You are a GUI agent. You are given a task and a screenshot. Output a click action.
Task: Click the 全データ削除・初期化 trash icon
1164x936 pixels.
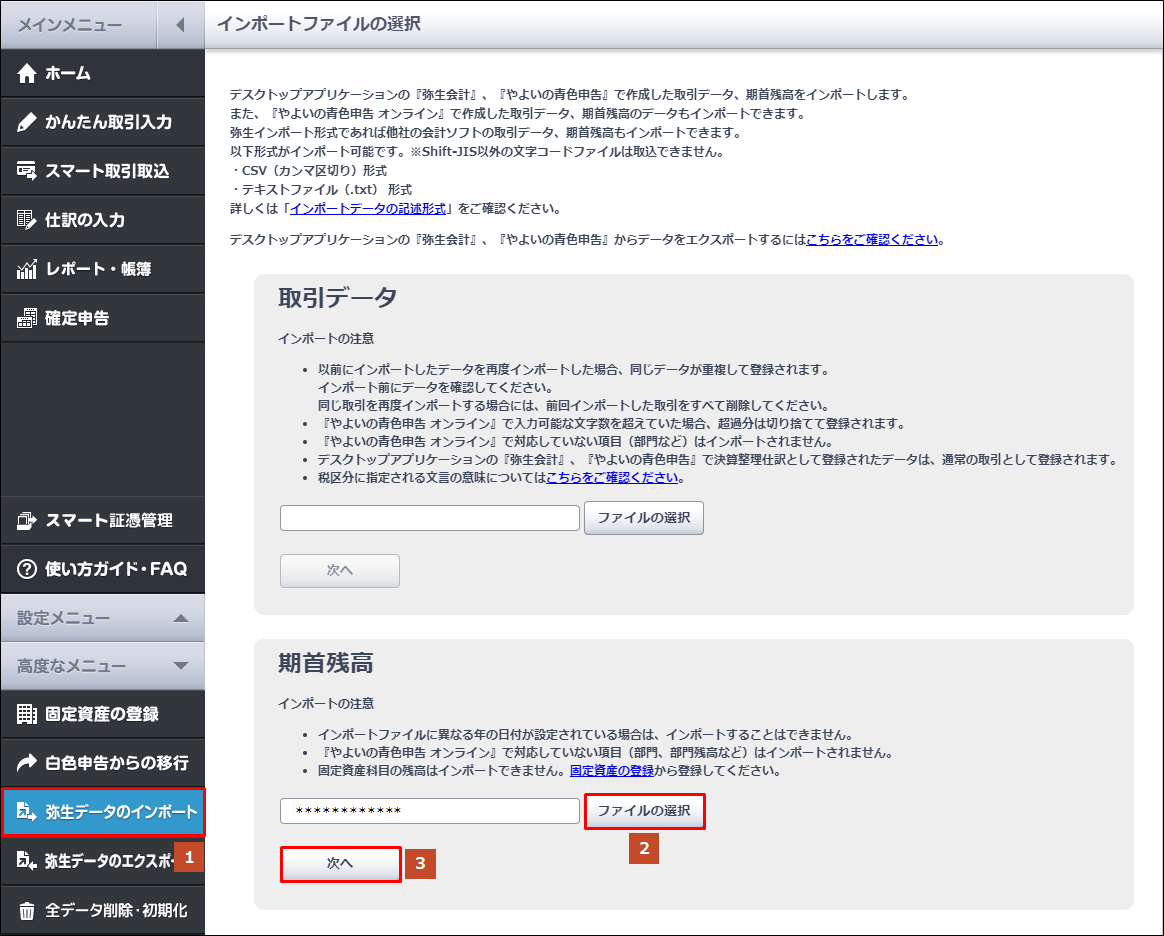tap(27, 911)
